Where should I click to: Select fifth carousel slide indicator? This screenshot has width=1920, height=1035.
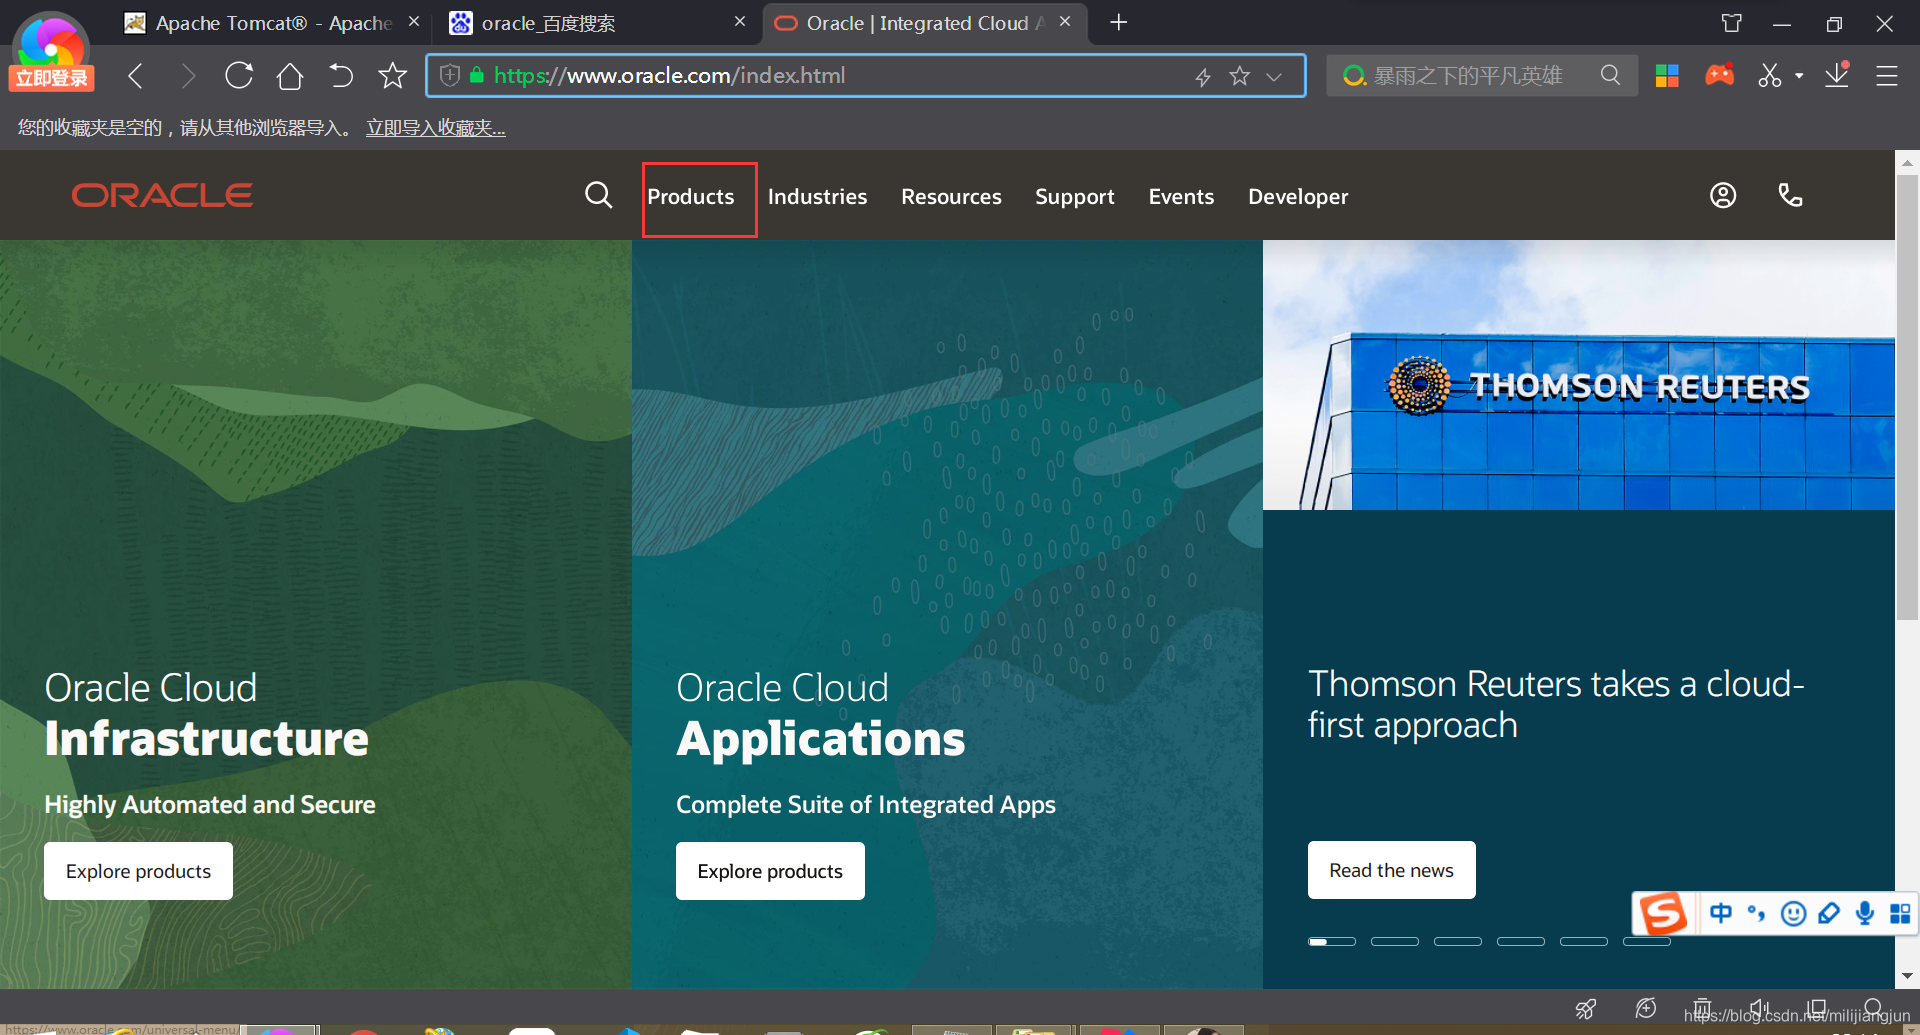click(1584, 941)
